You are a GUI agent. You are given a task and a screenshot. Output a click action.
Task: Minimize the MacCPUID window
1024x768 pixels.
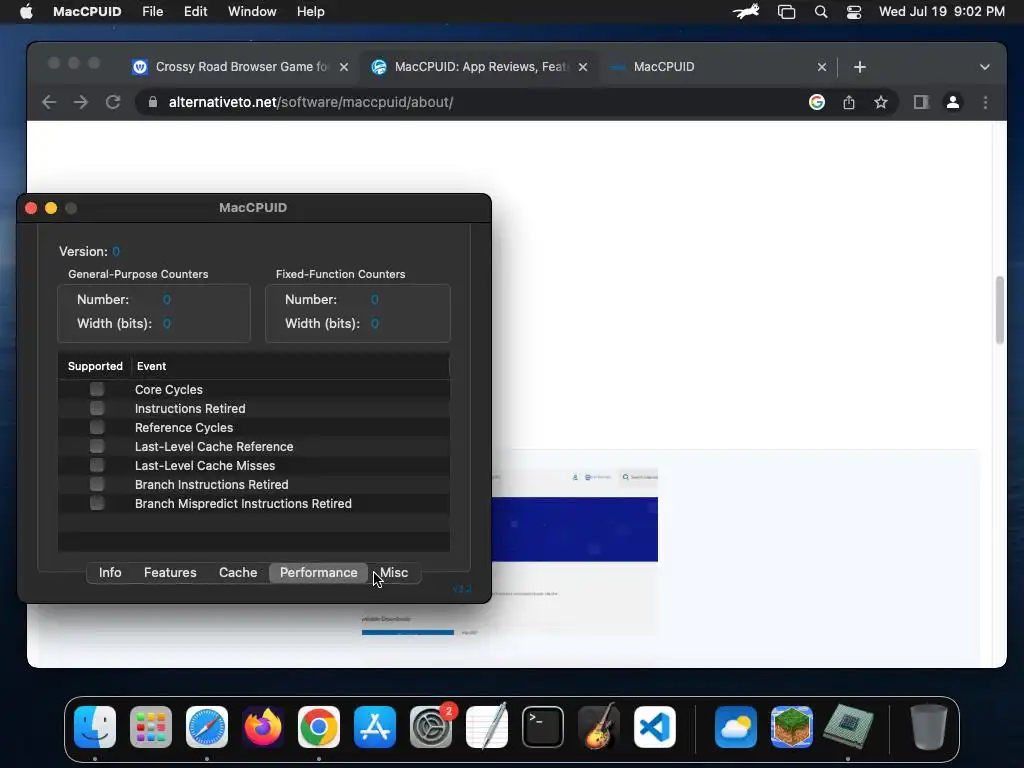51,208
